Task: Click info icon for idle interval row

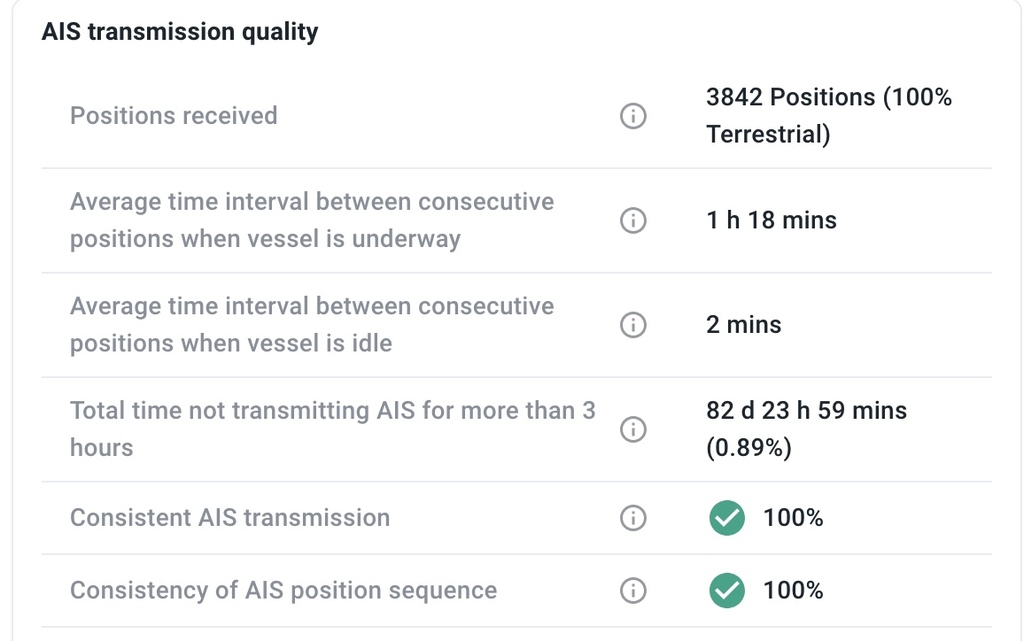Action: (633, 324)
